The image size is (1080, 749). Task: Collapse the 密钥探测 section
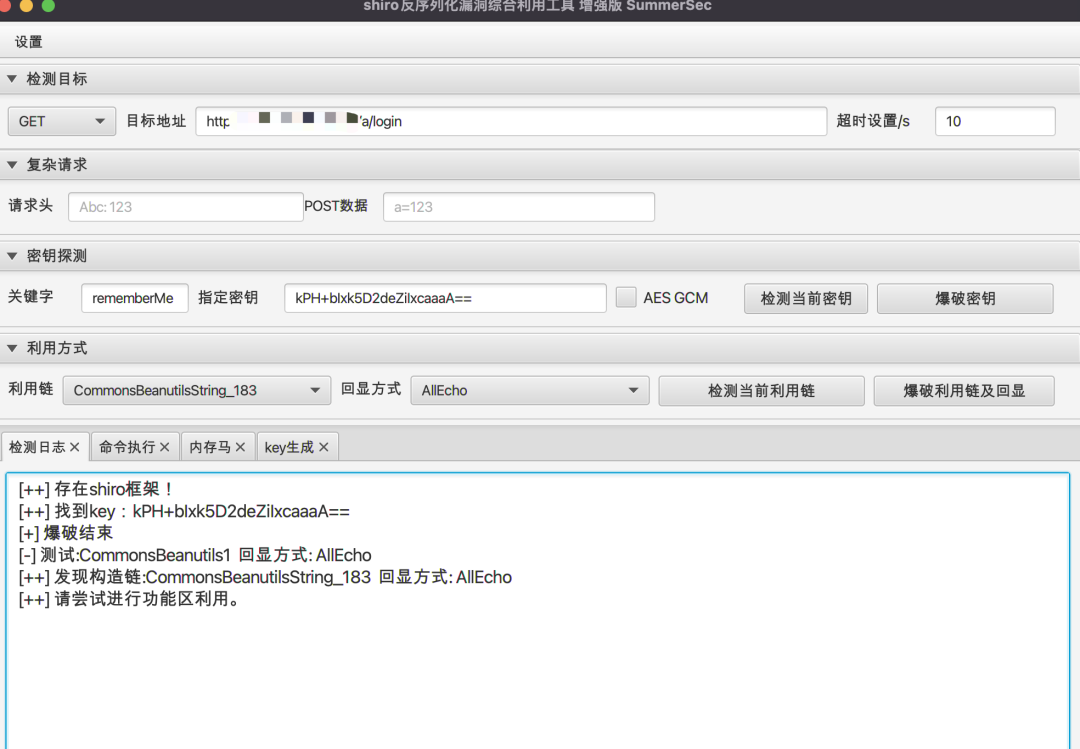click(x=12, y=256)
